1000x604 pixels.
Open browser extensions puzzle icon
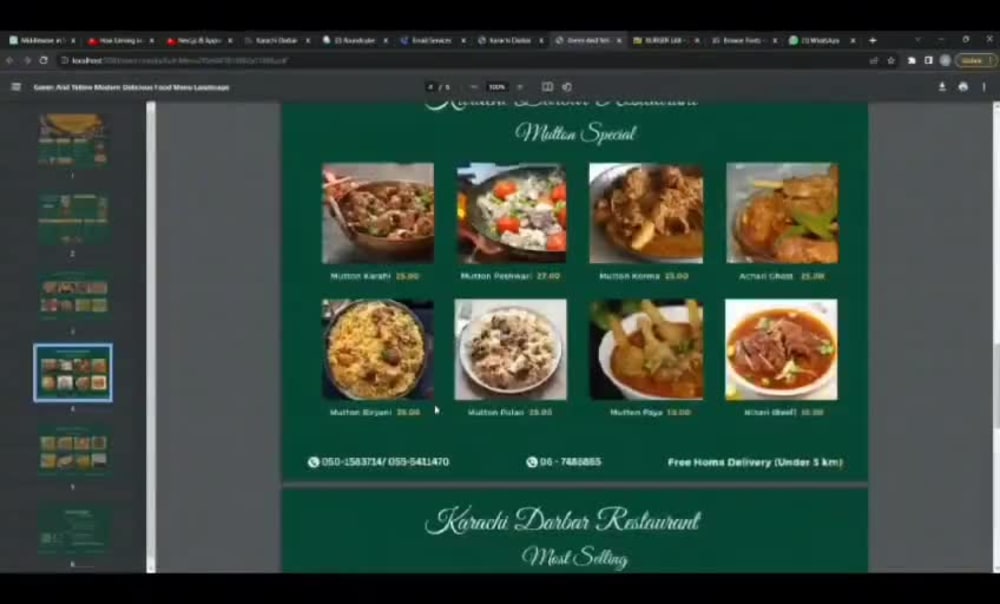pos(912,61)
